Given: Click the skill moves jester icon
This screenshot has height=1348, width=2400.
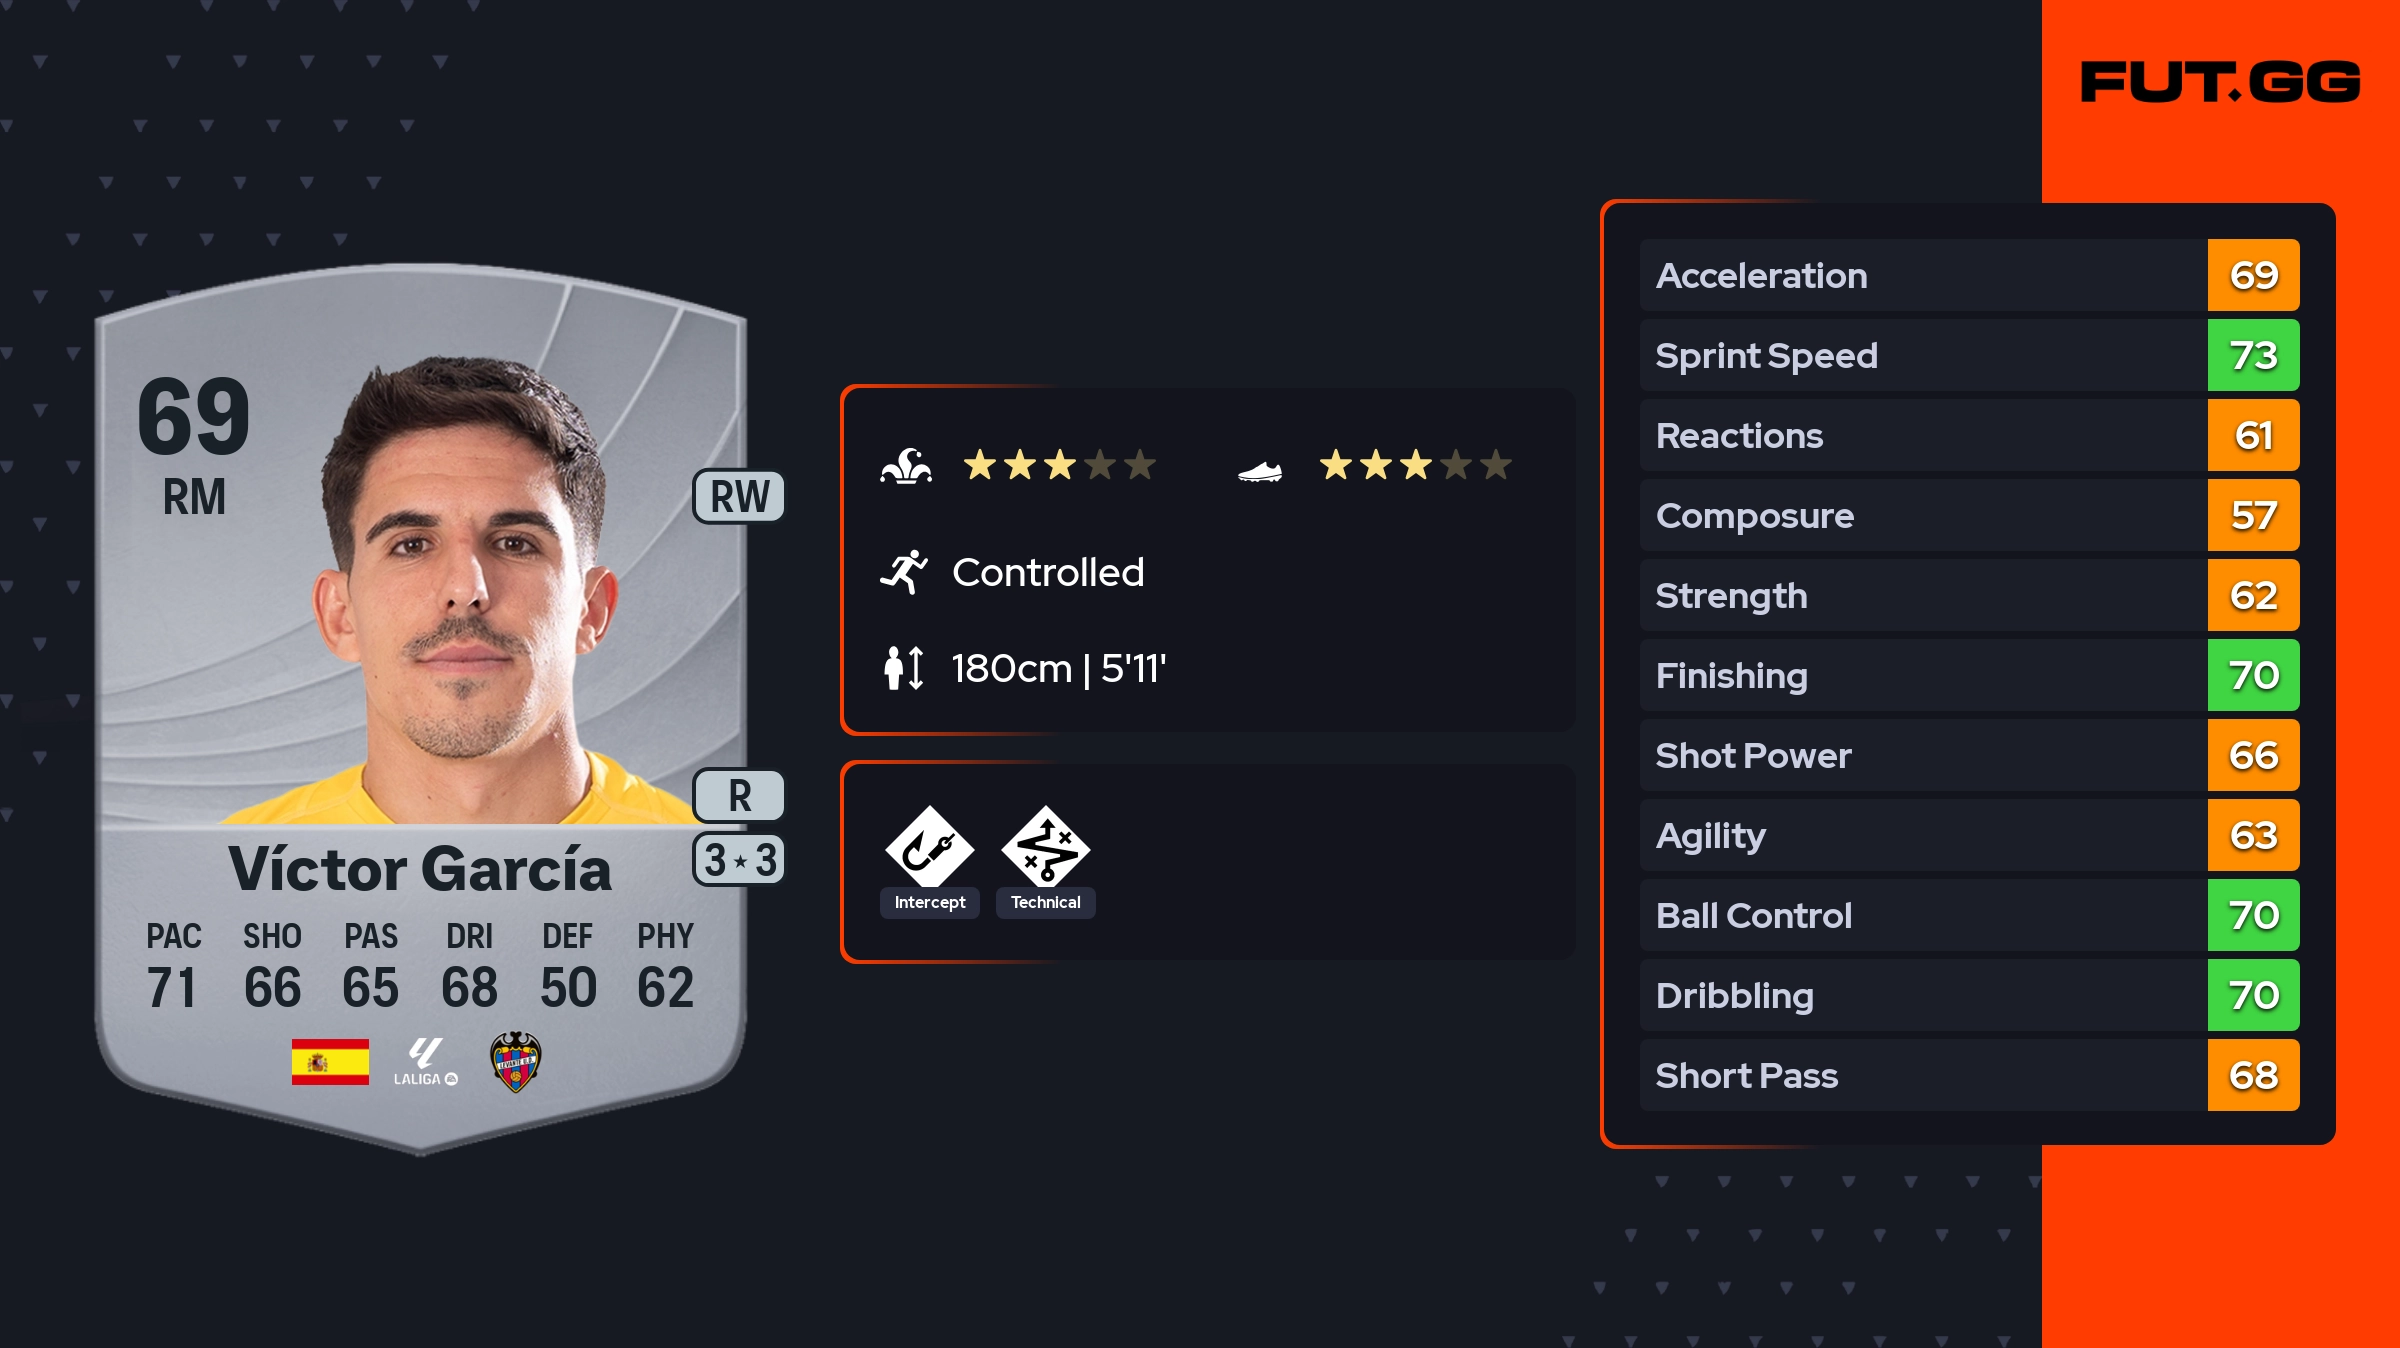Looking at the screenshot, I should tap(906, 466).
